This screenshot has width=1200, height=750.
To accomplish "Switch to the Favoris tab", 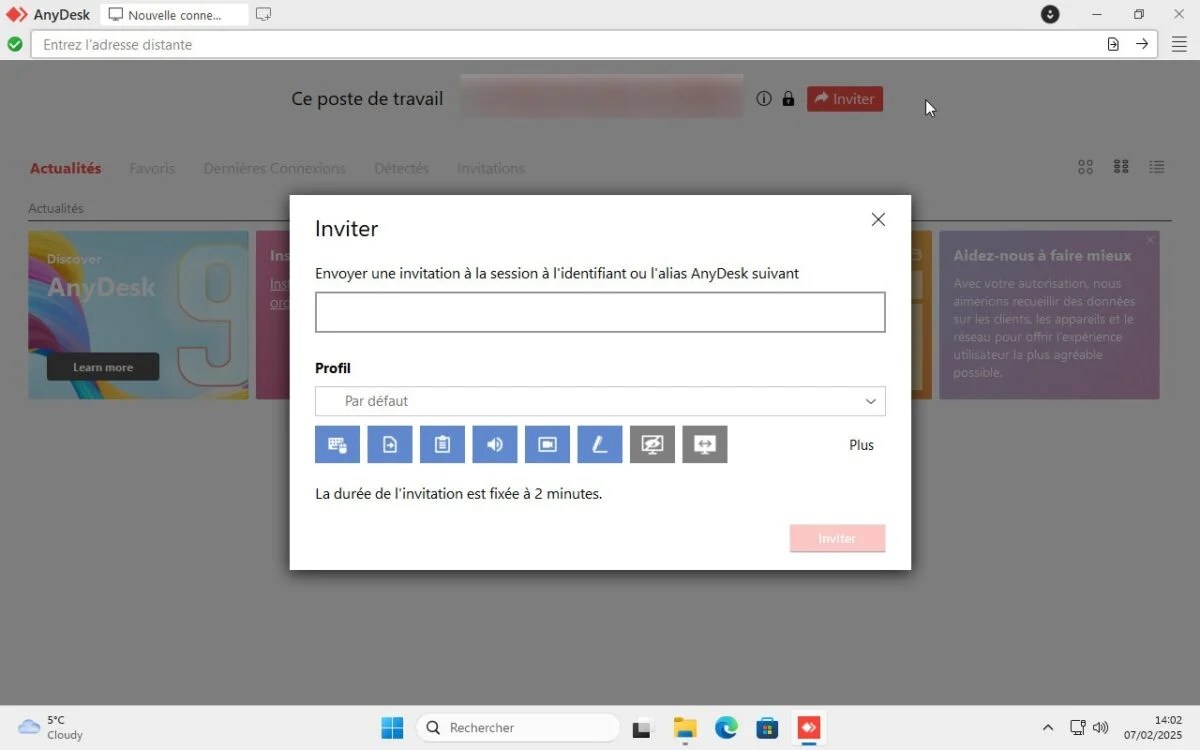I will pyautogui.click(x=152, y=168).
